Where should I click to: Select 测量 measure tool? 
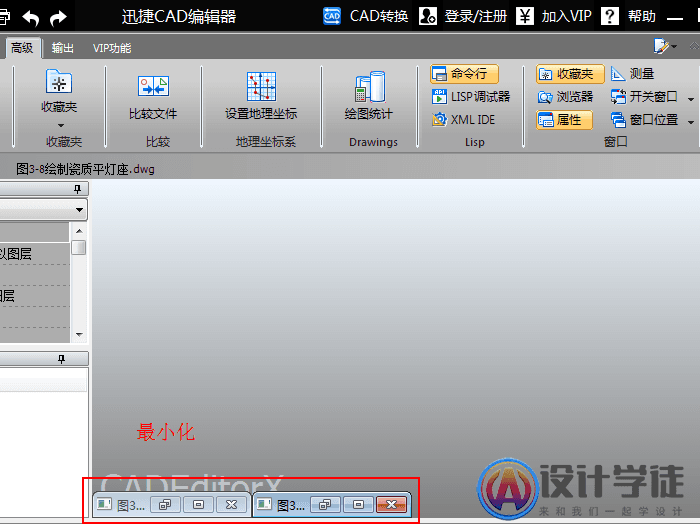[633, 74]
